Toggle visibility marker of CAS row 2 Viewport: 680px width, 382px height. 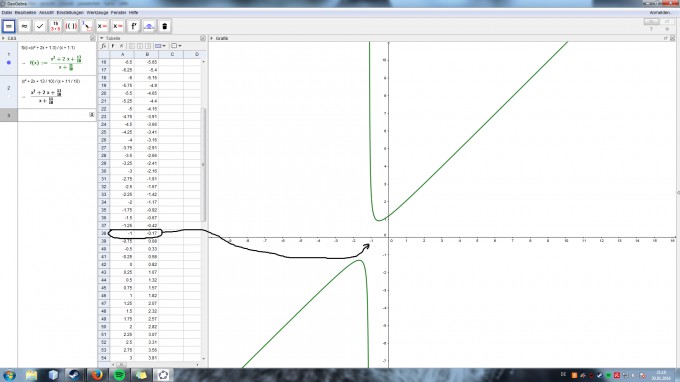tap(9, 96)
